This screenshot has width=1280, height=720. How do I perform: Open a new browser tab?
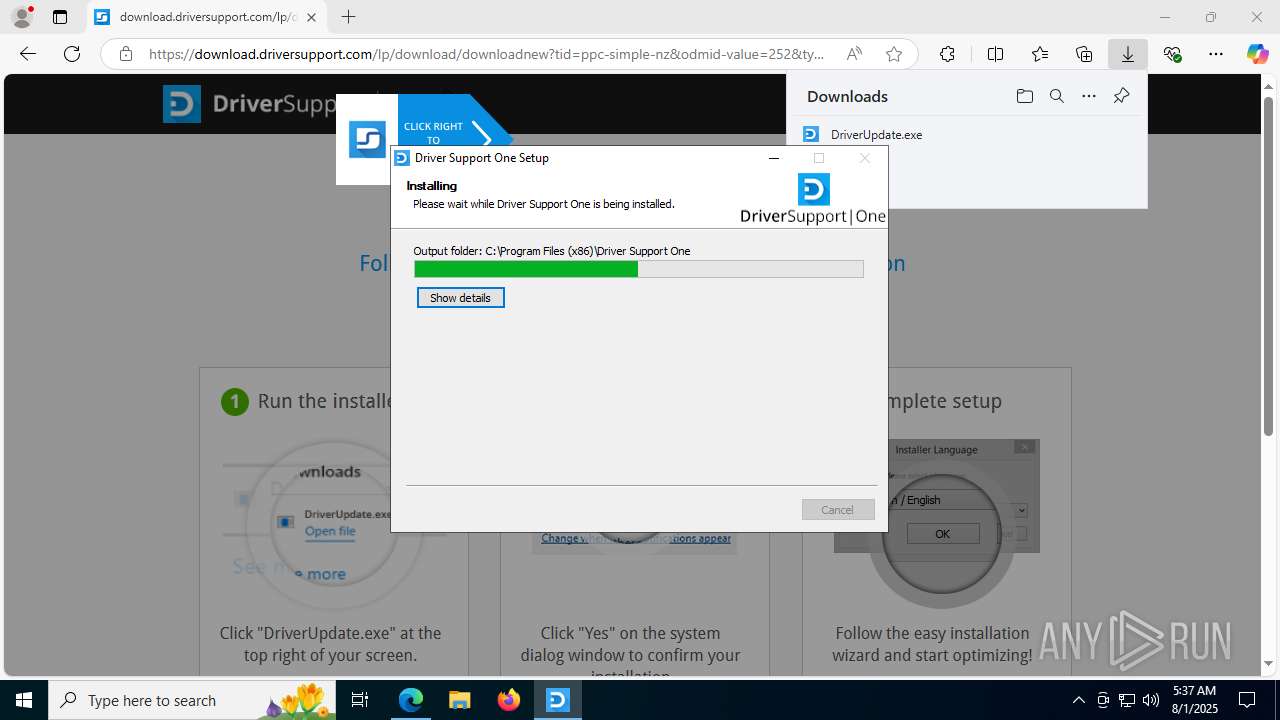click(348, 17)
